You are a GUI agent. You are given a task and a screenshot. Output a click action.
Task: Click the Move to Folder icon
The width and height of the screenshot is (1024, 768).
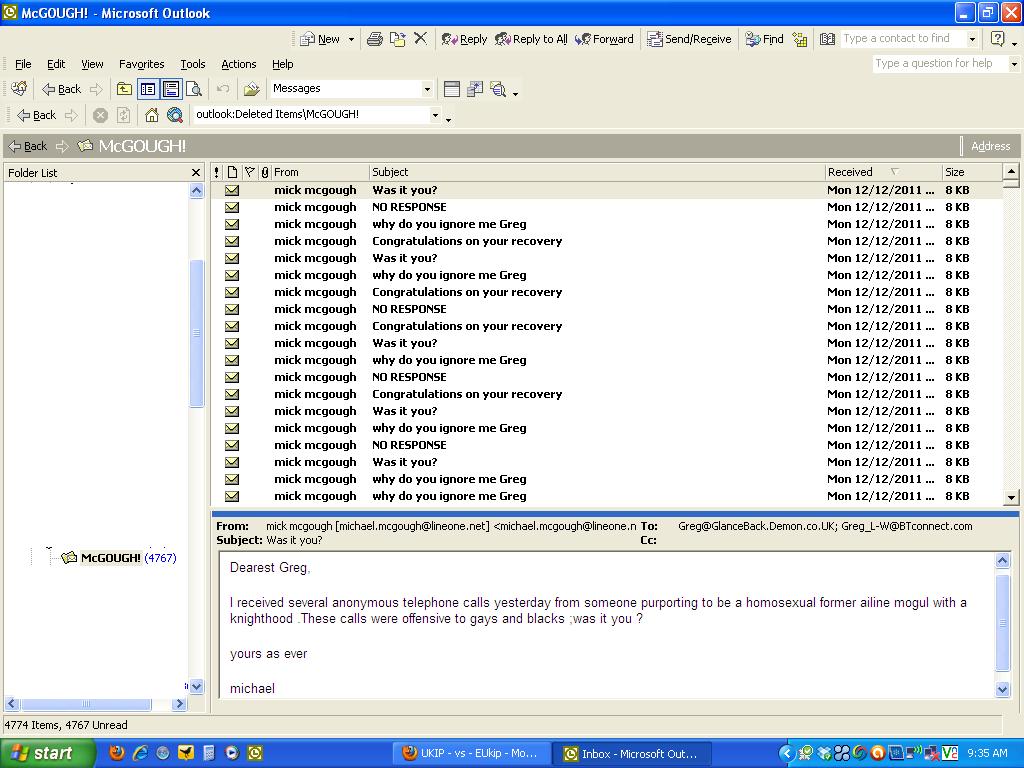(x=397, y=39)
